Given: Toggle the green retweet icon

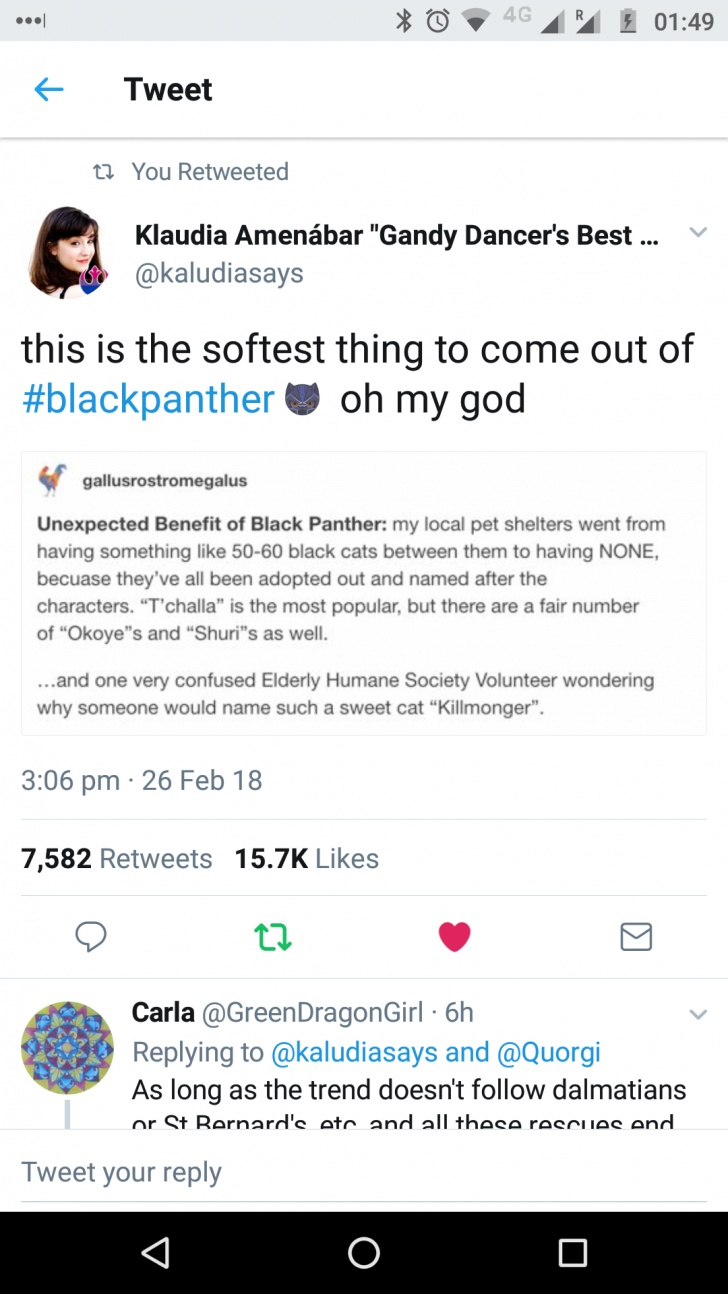Looking at the screenshot, I should [x=273, y=936].
